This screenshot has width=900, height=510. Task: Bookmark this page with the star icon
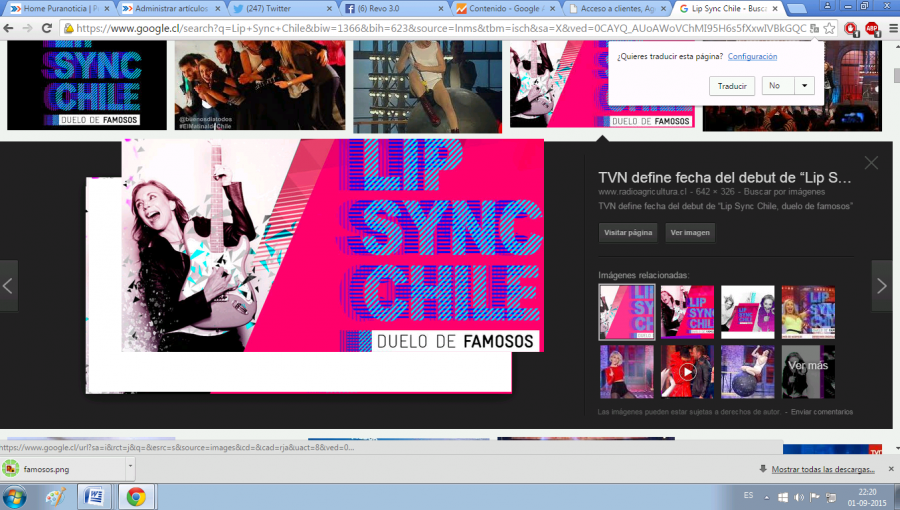pyautogui.click(x=829, y=28)
